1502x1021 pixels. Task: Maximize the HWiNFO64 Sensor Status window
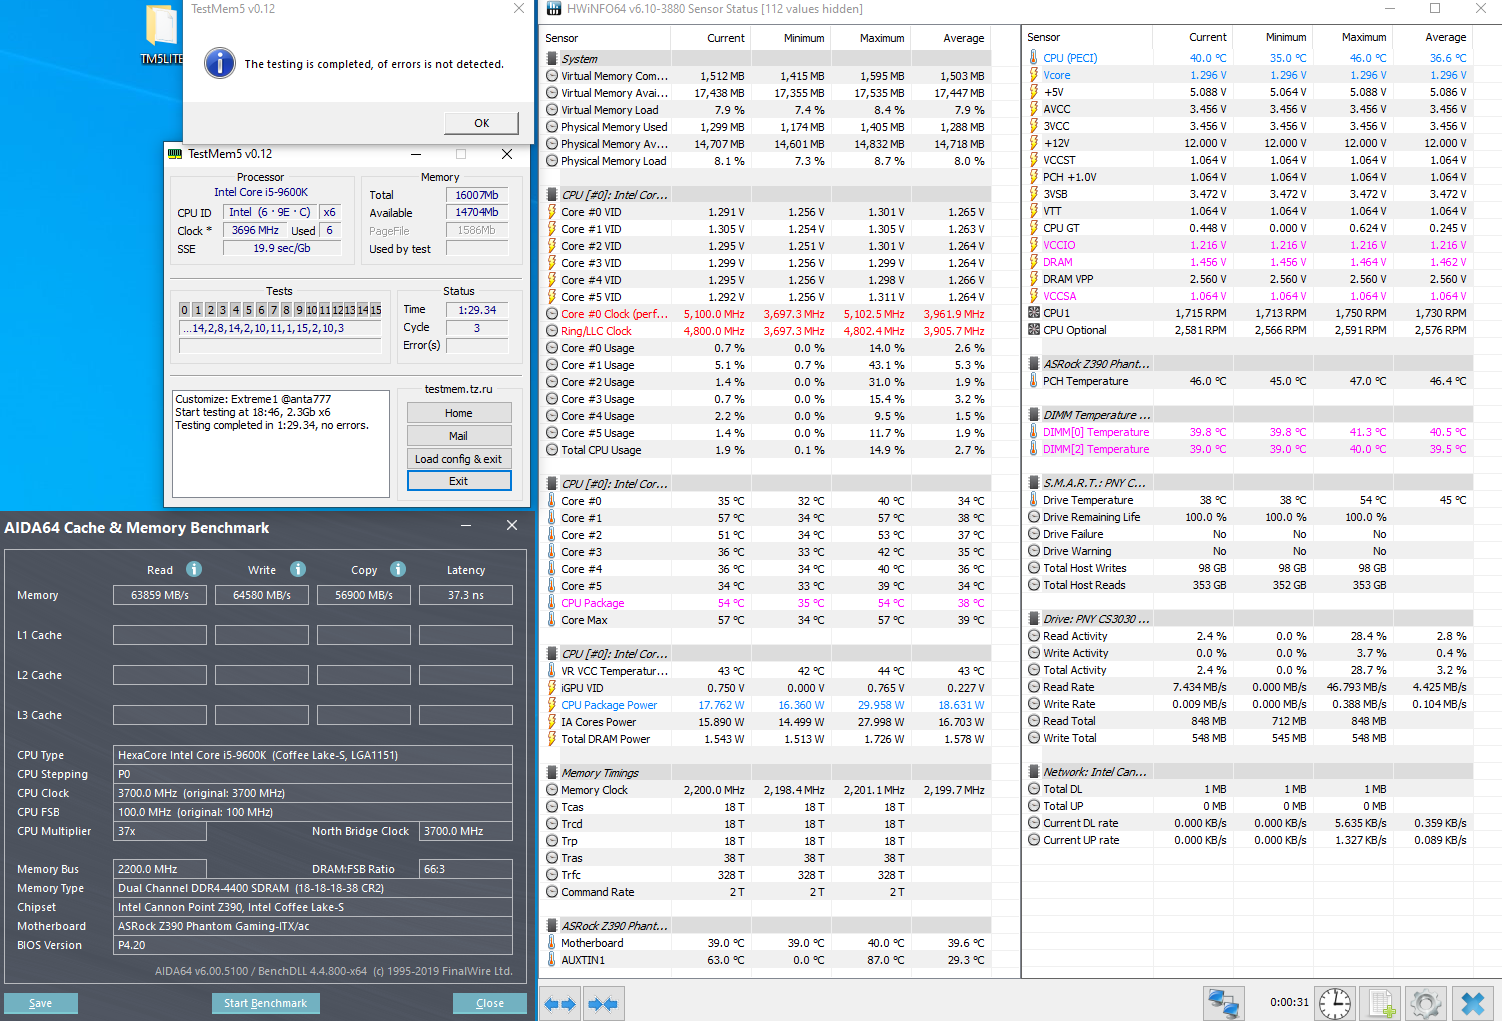point(1434,9)
